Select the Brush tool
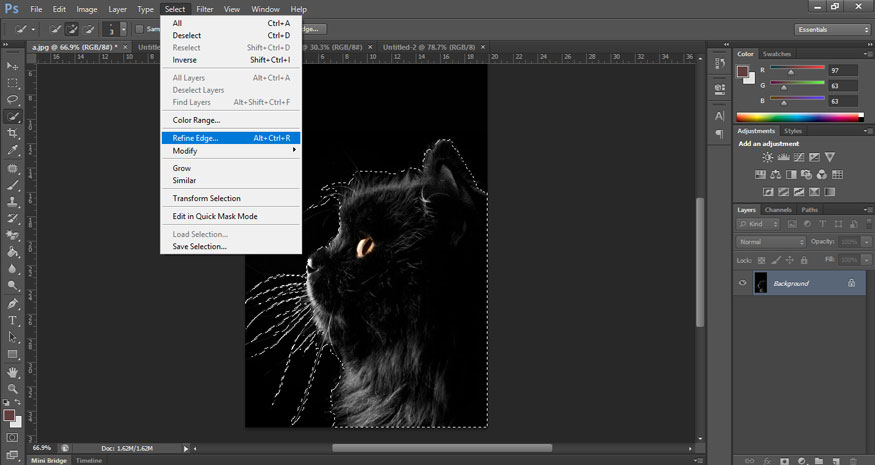 click(x=12, y=185)
